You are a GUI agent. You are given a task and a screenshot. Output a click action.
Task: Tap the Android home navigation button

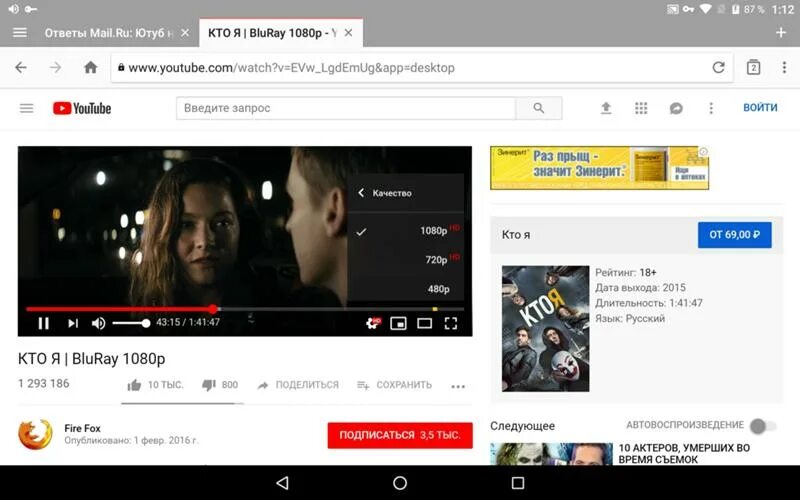click(x=400, y=483)
